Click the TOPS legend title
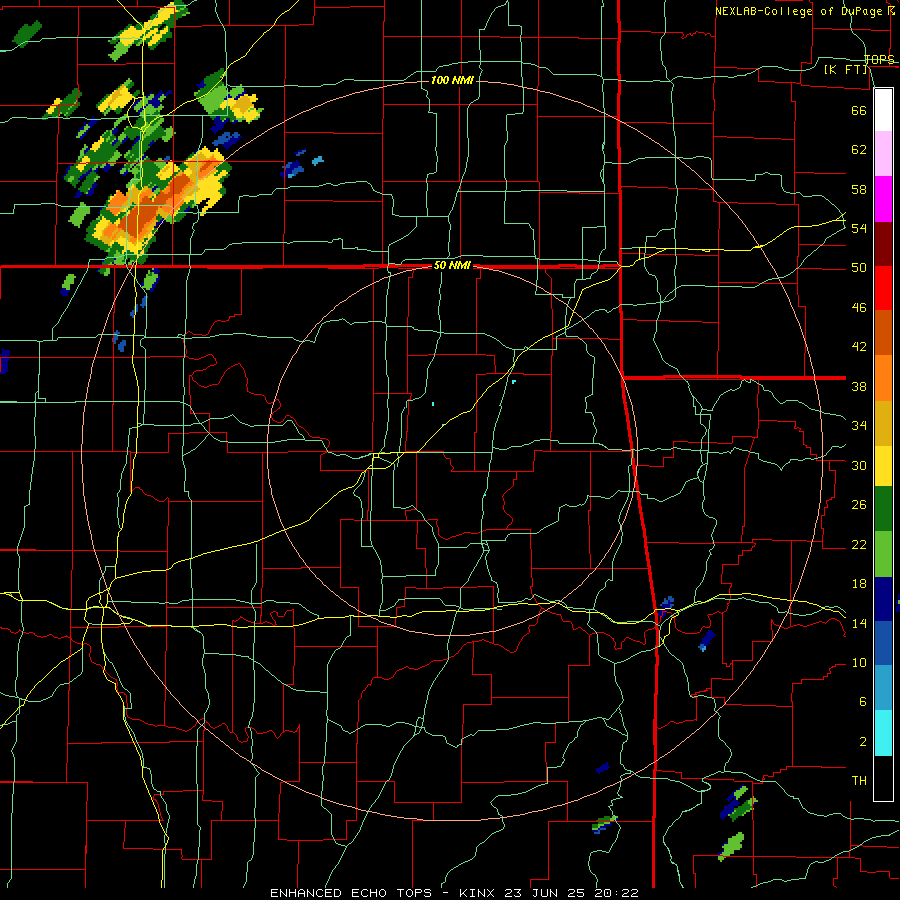This screenshot has height=900, width=900. [x=879, y=60]
